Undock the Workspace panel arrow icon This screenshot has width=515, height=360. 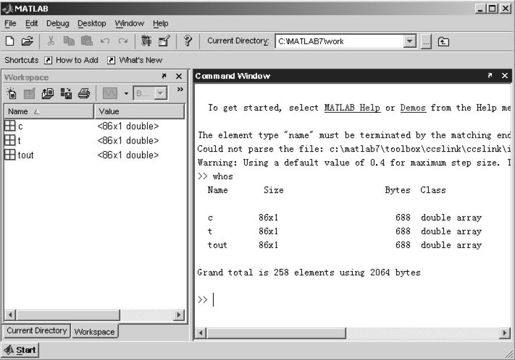164,76
